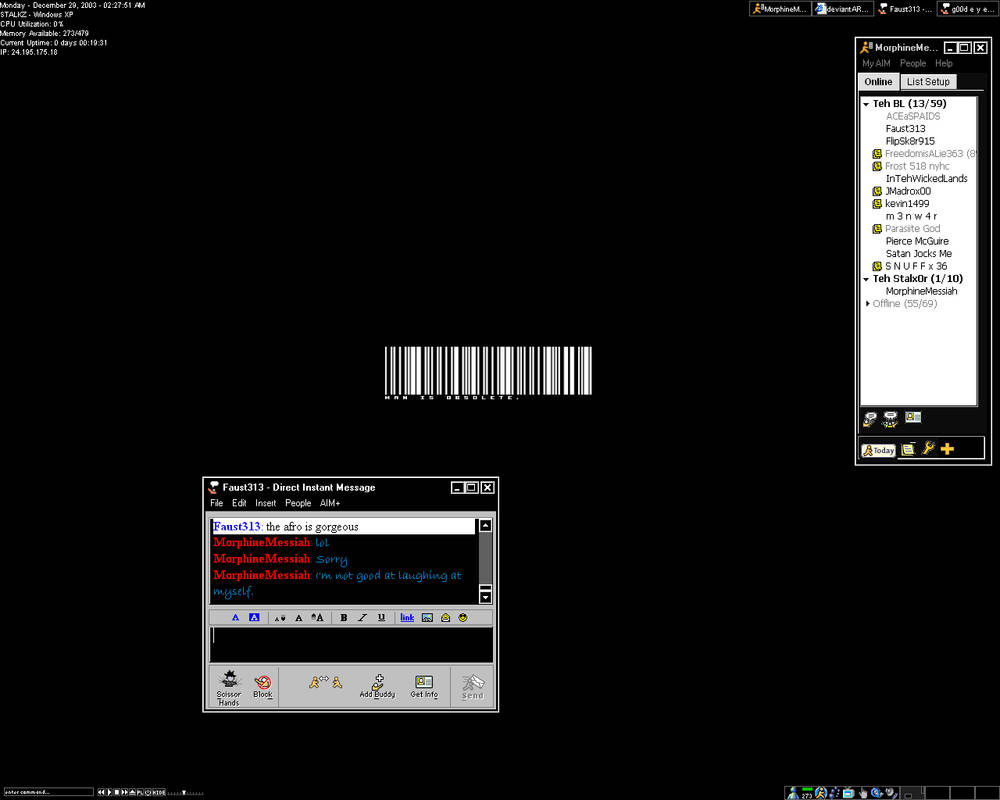Image resolution: width=1000 pixels, height=800 pixels.
Task: Click away-note icon beside JMadrox00
Action: (878, 191)
